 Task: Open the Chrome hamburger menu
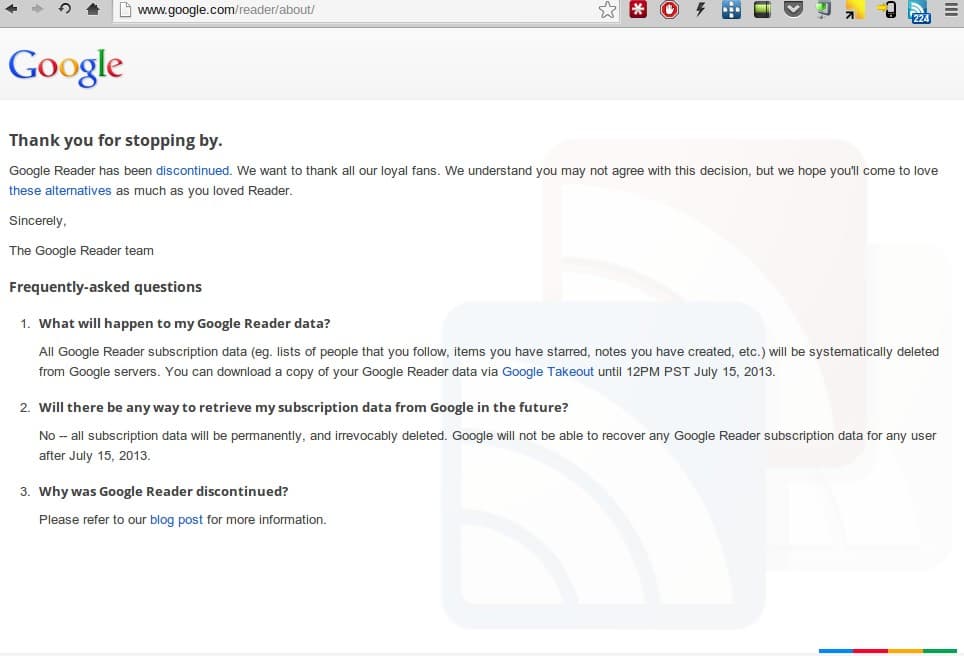[951, 9]
